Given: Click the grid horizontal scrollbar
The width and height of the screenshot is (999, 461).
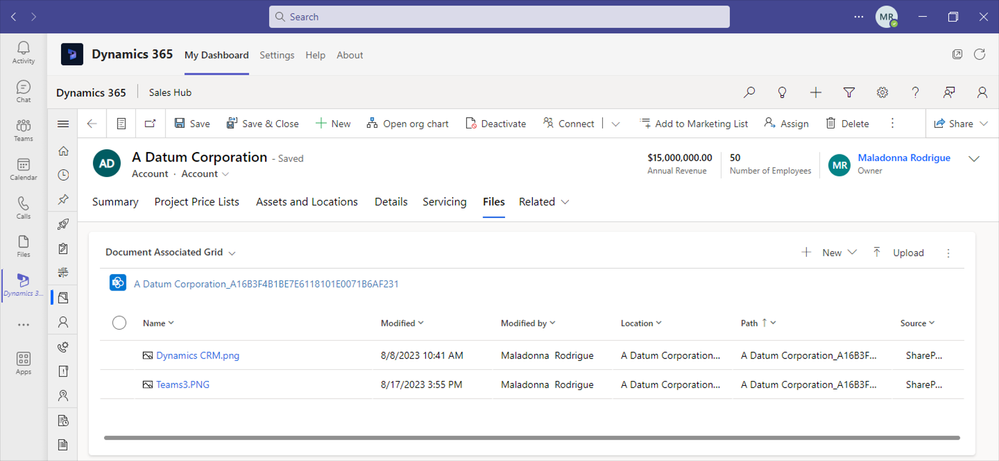Looking at the screenshot, I should [x=532, y=437].
